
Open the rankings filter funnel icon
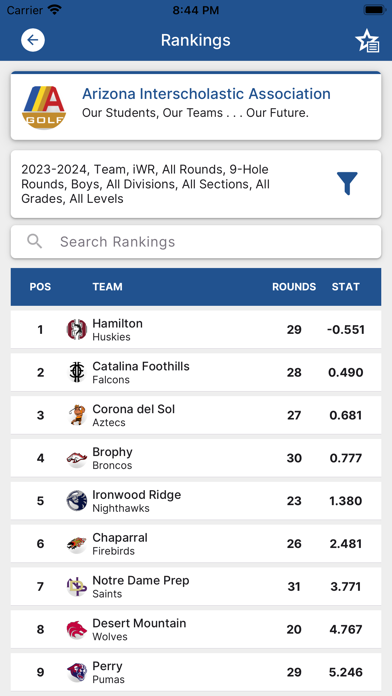pos(347,183)
